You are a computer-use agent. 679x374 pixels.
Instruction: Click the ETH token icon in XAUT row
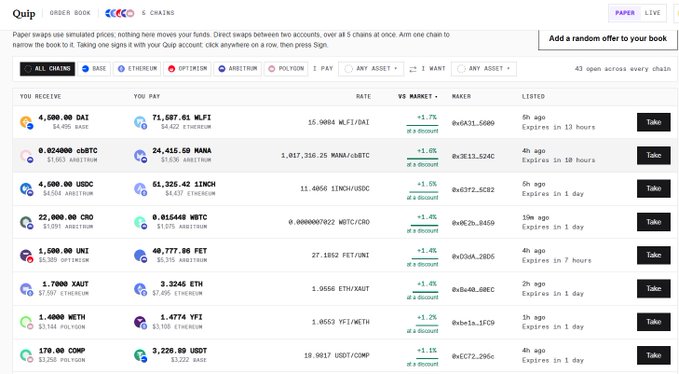point(140,289)
